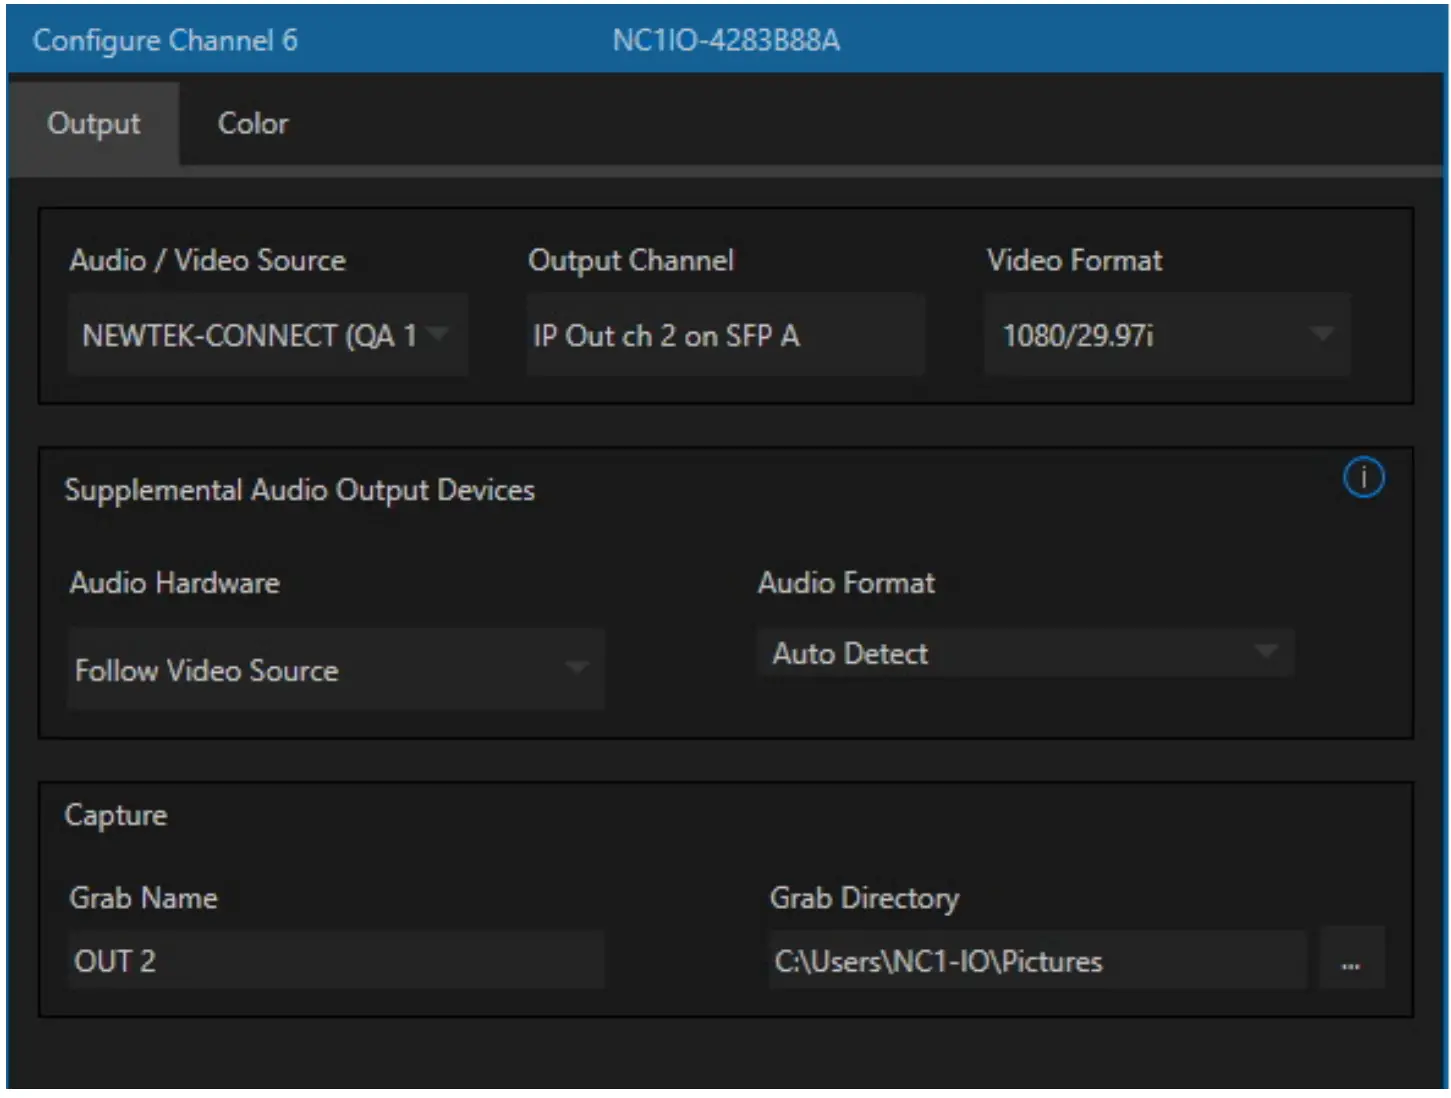The width and height of the screenshot is (1451, 1098).
Task: Click the Audio Format dropdown arrow
Action: click(1266, 652)
